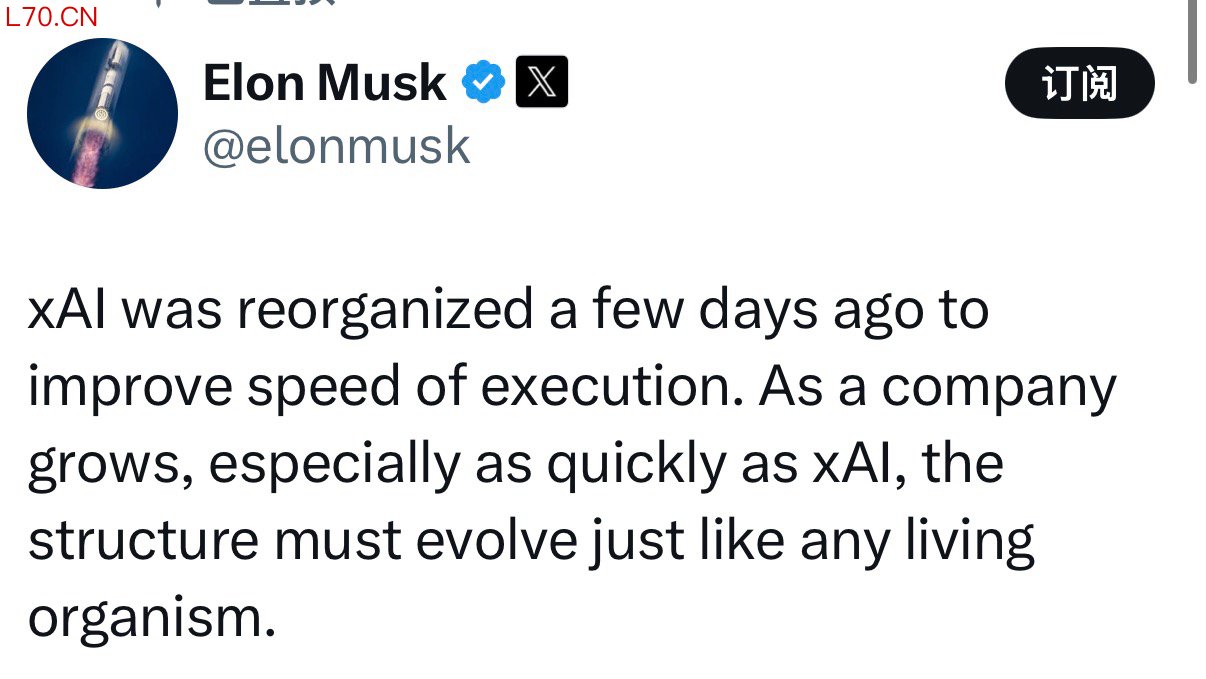Open the rocket launch profile avatar
This screenshot has width=1206, height=679.
pyautogui.click(x=102, y=113)
